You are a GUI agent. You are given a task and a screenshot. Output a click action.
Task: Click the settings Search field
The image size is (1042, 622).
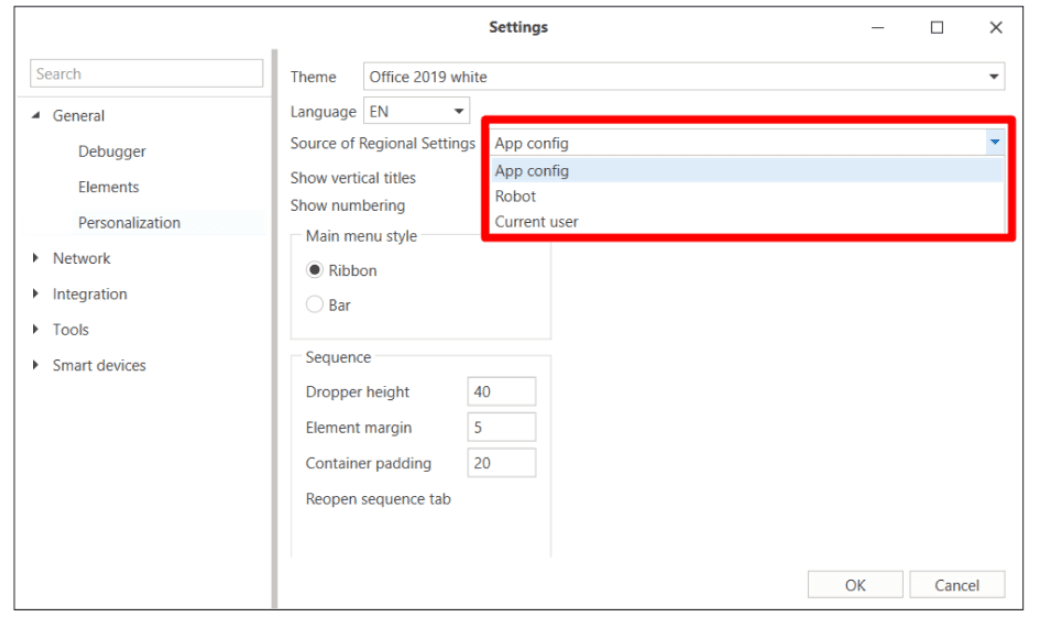point(147,74)
